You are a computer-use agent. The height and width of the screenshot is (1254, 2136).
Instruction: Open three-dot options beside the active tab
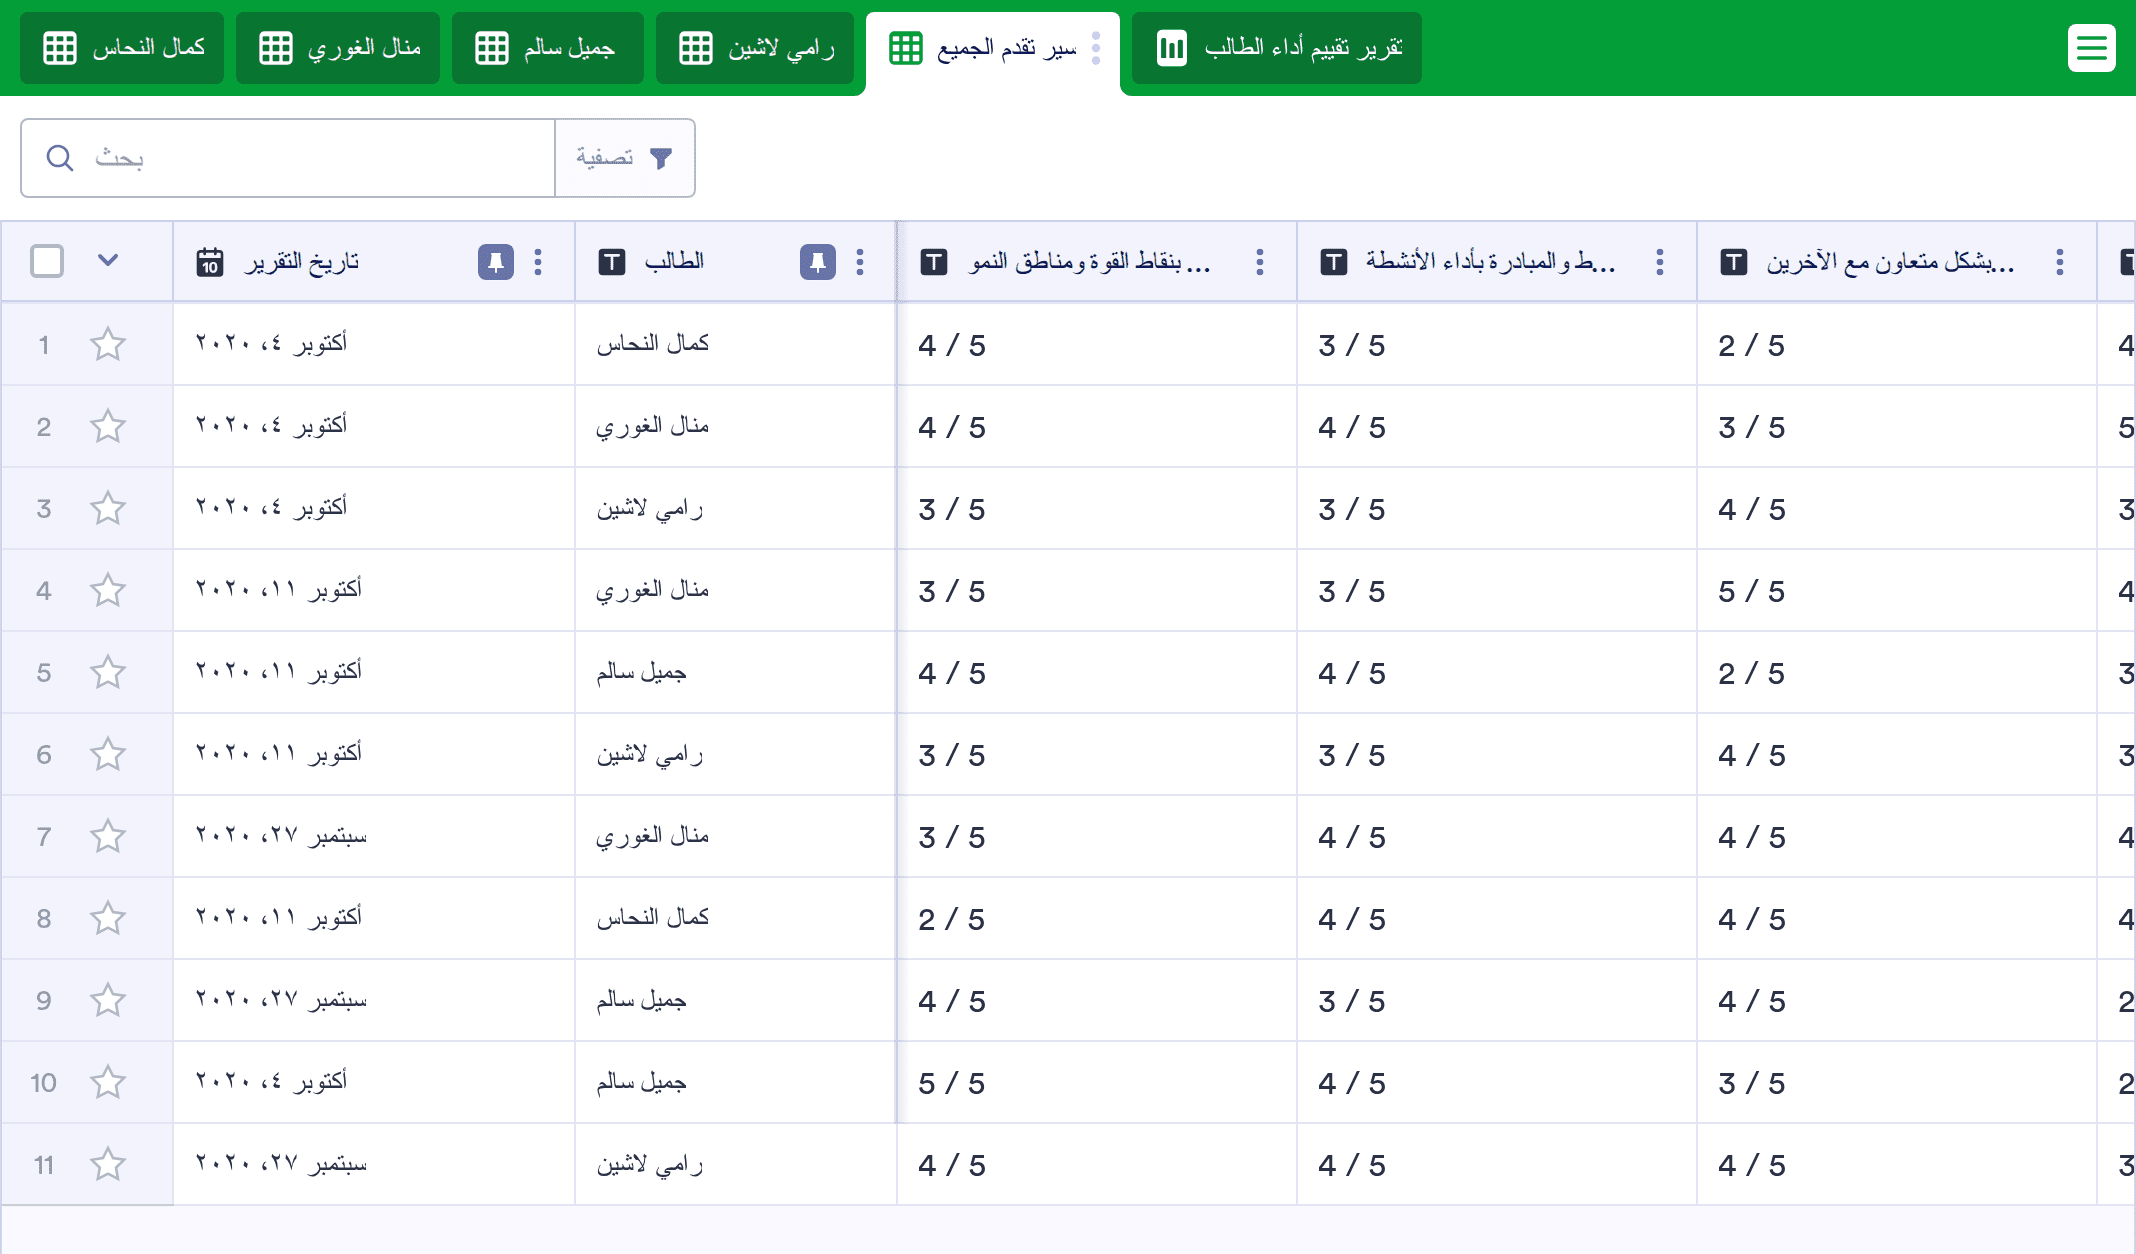1096,48
